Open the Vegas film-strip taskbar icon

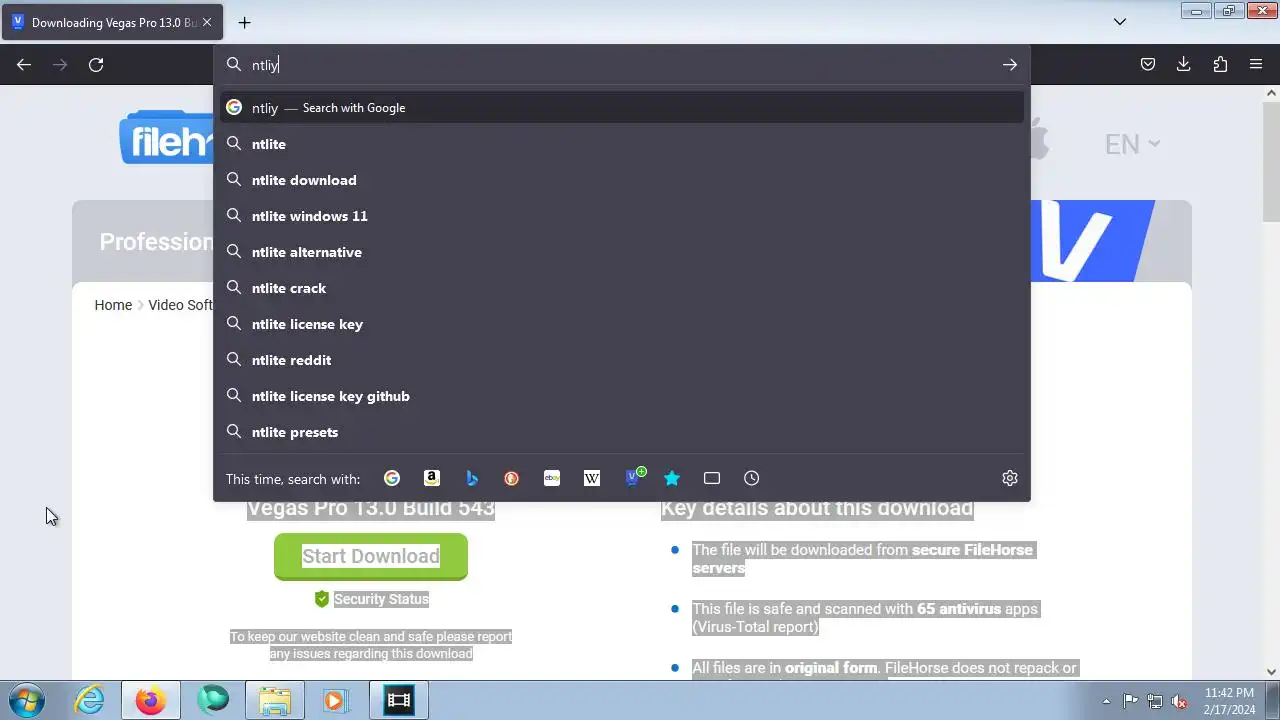(399, 701)
